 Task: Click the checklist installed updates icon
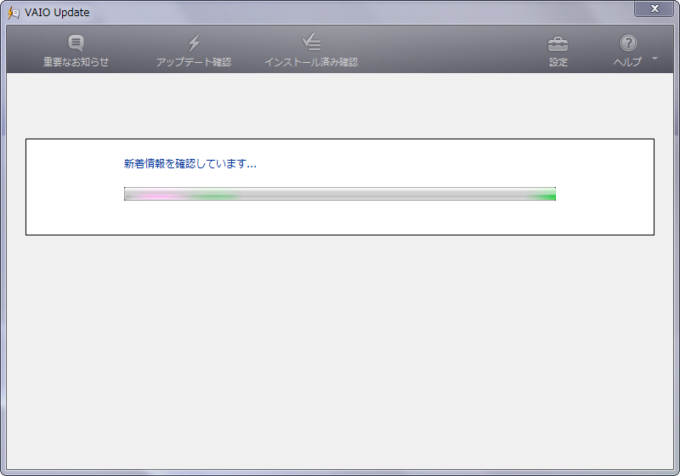(311, 43)
